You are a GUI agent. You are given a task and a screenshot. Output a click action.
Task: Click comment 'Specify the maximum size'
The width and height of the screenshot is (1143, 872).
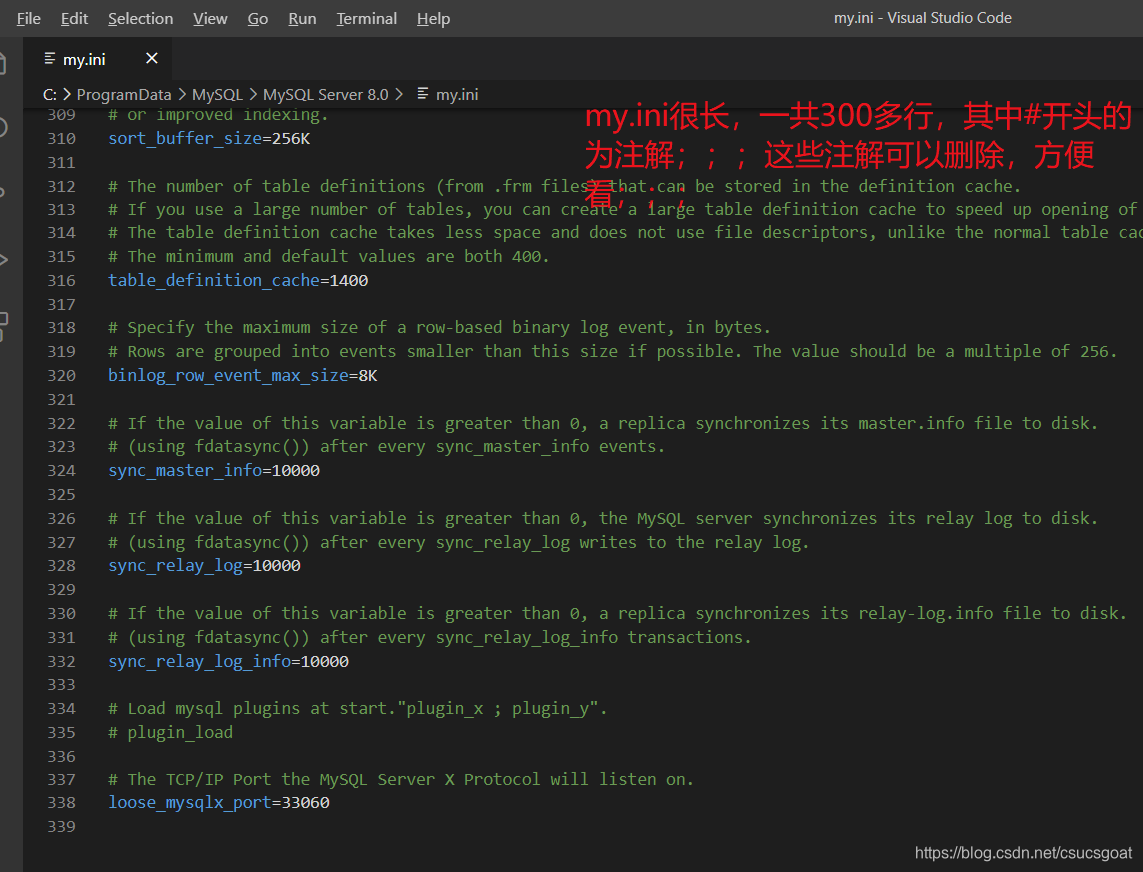tap(440, 328)
